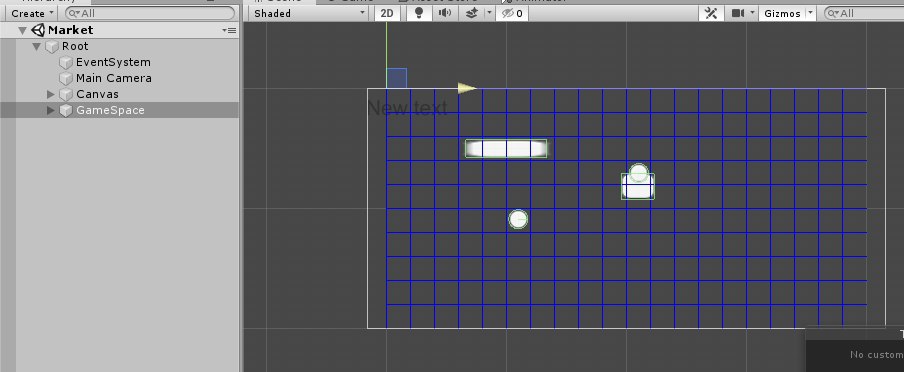
Task: Click the cube icon beside Root
Action: point(52,46)
